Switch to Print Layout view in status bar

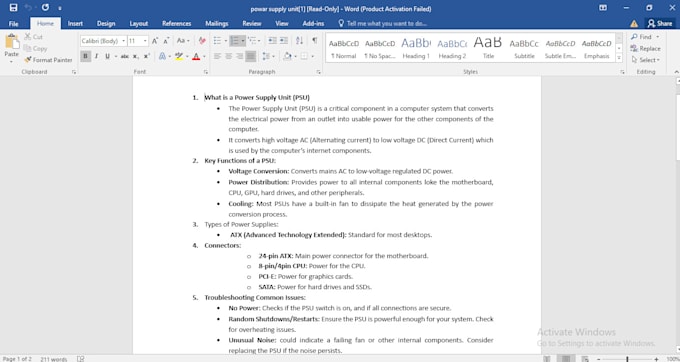pyautogui.click(x=566, y=359)
